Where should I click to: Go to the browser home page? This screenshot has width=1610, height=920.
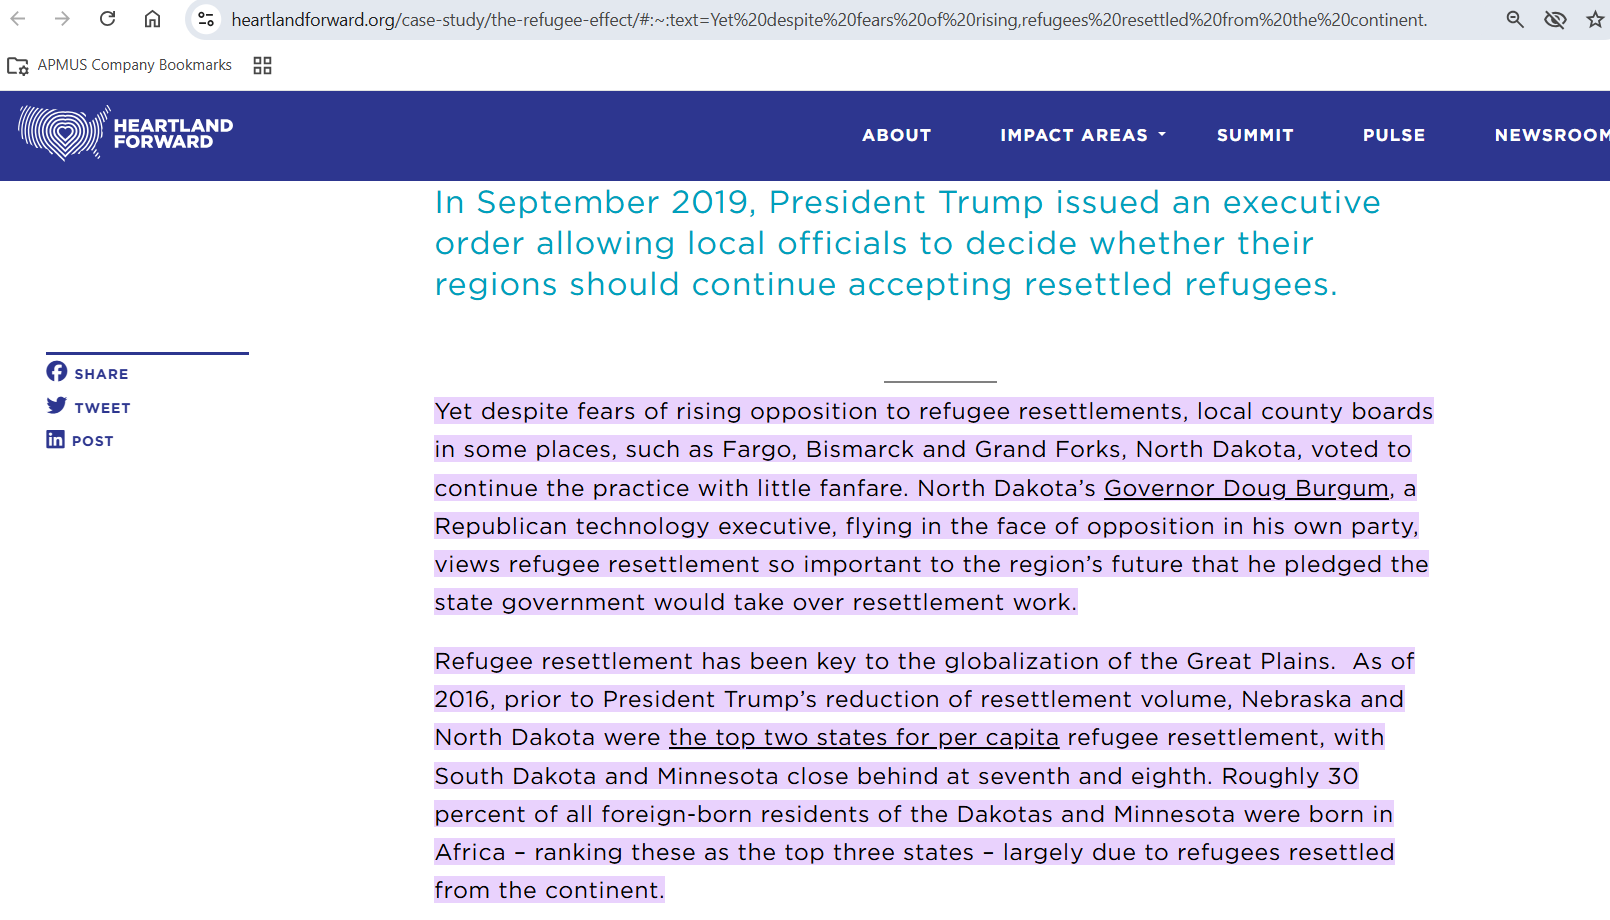tap(152, 19)
